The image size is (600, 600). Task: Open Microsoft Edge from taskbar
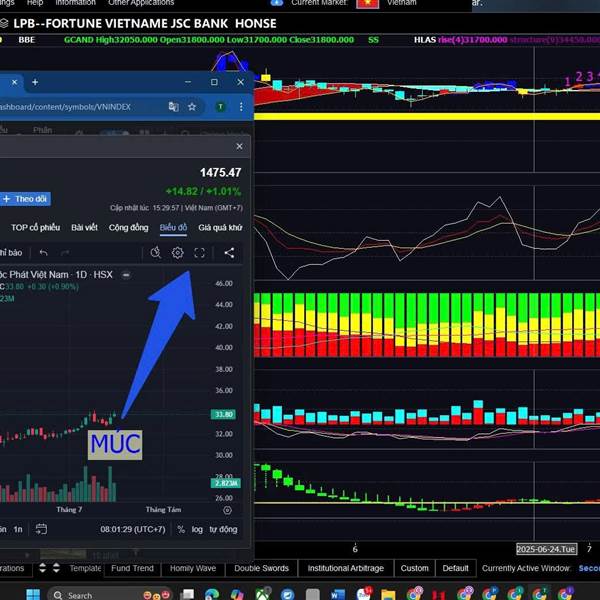212,594
